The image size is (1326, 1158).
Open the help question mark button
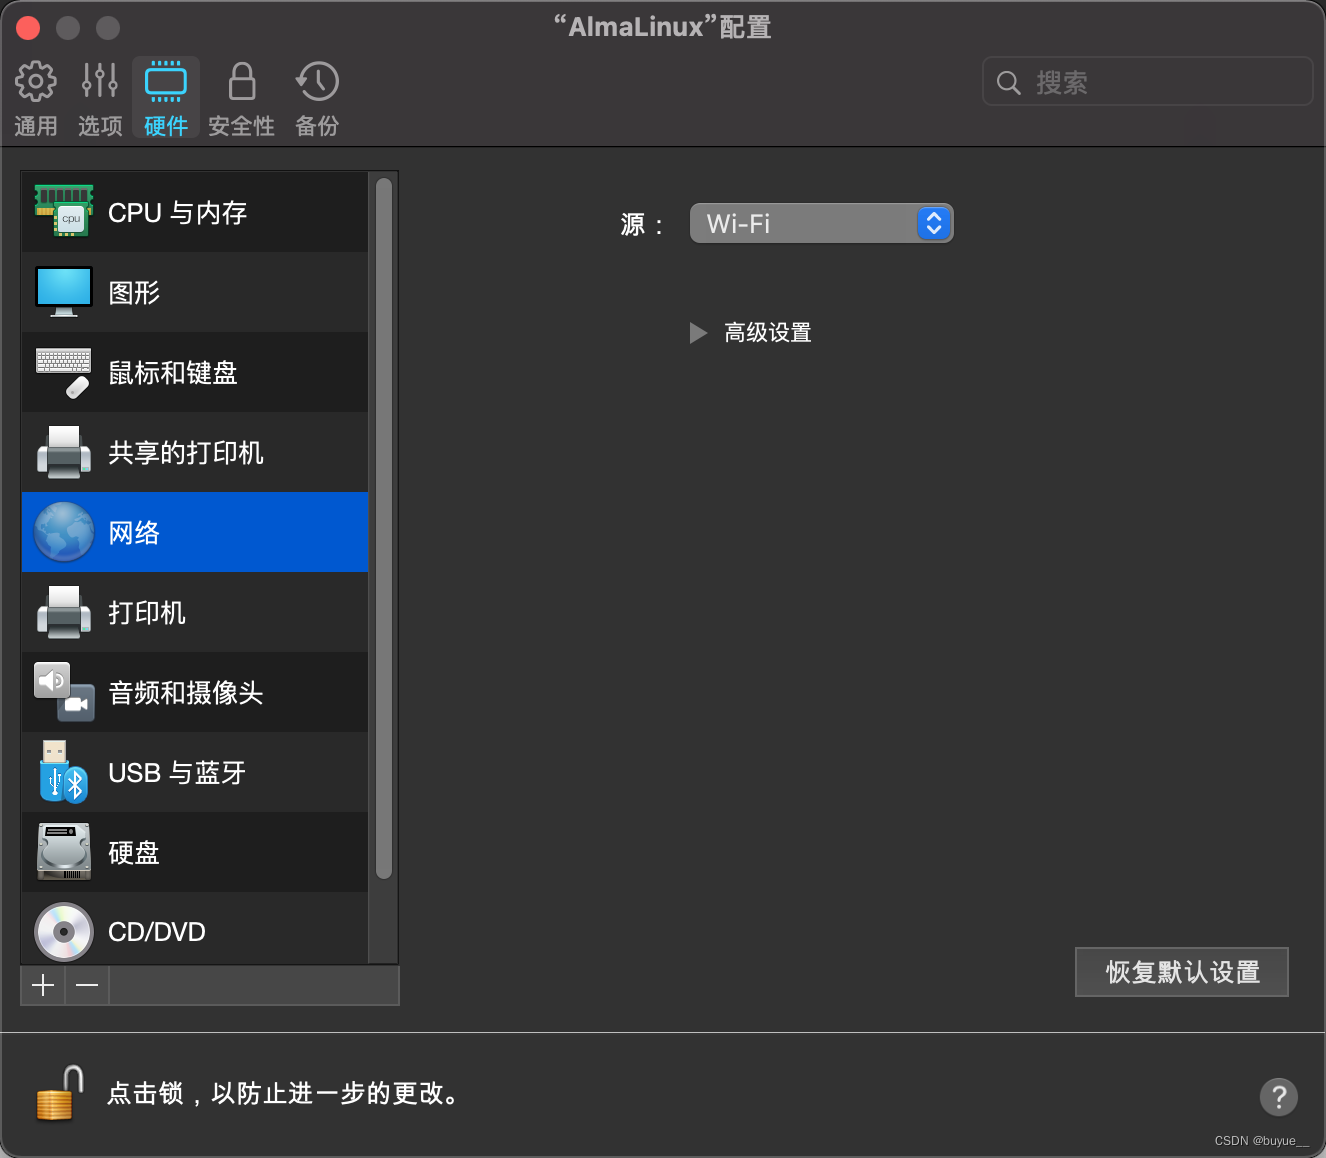click(x=1278, y=1097)
